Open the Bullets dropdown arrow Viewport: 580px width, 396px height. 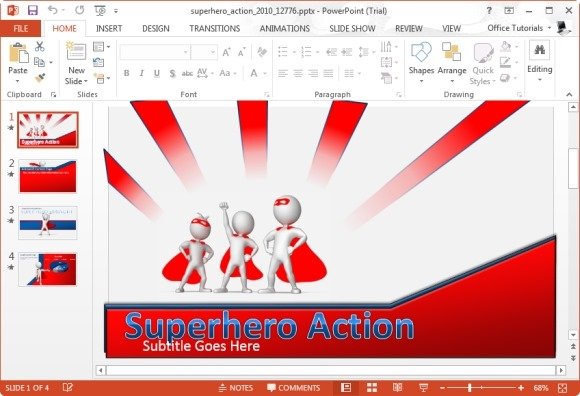294,53
